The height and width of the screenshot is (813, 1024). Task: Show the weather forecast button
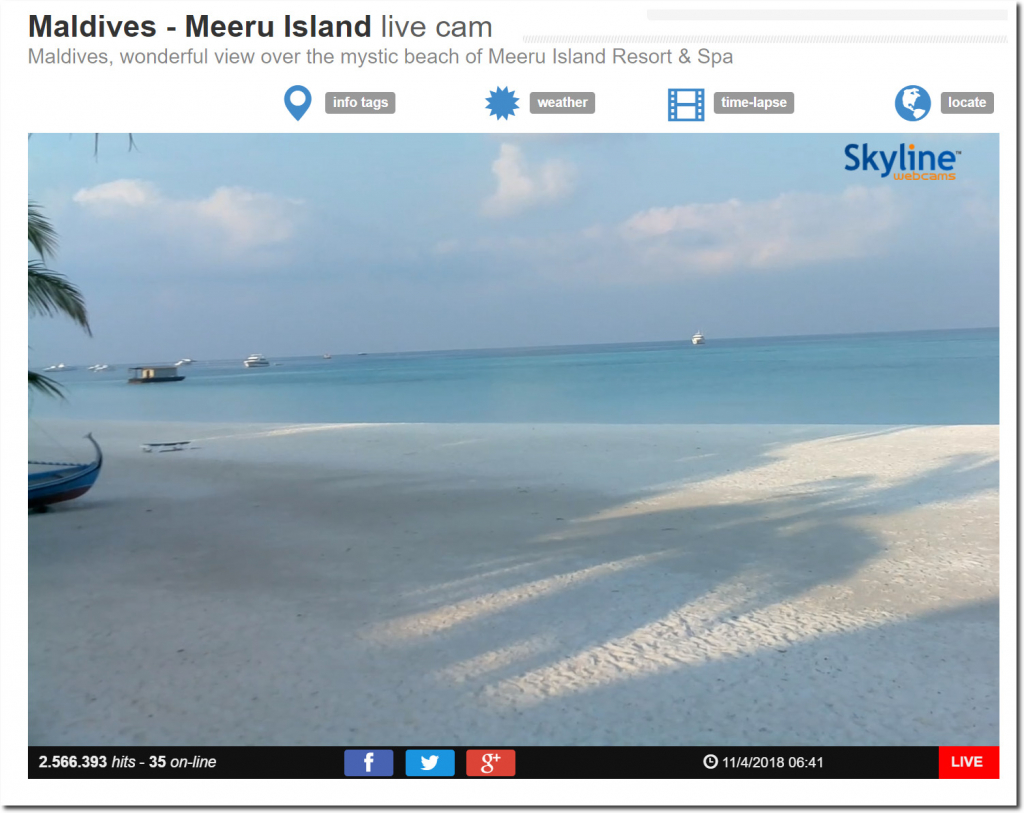[562, 103]
